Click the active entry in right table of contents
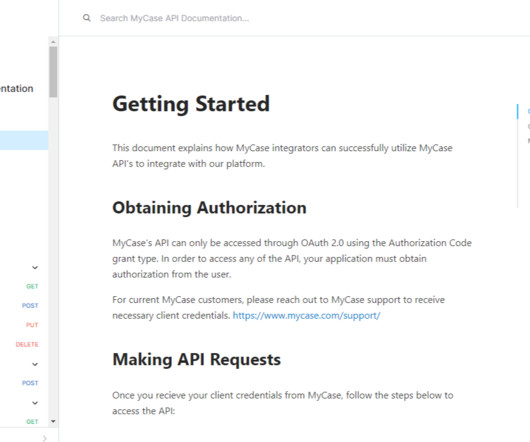This screenshot has height=442, width=530. pos(528,111)
